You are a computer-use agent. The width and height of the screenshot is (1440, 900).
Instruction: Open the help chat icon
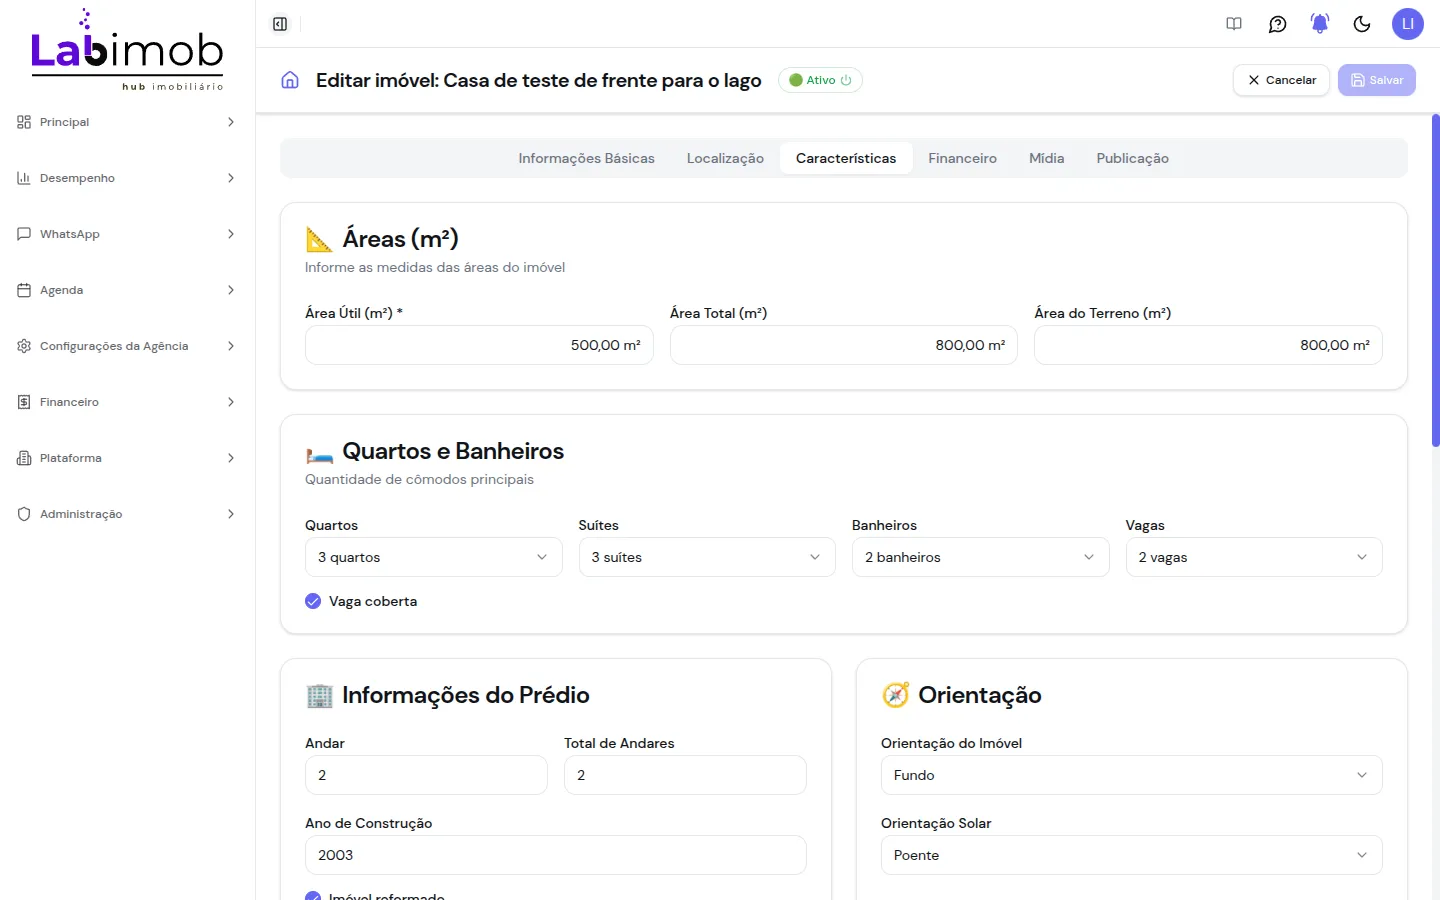click(x=1277, y=24)
